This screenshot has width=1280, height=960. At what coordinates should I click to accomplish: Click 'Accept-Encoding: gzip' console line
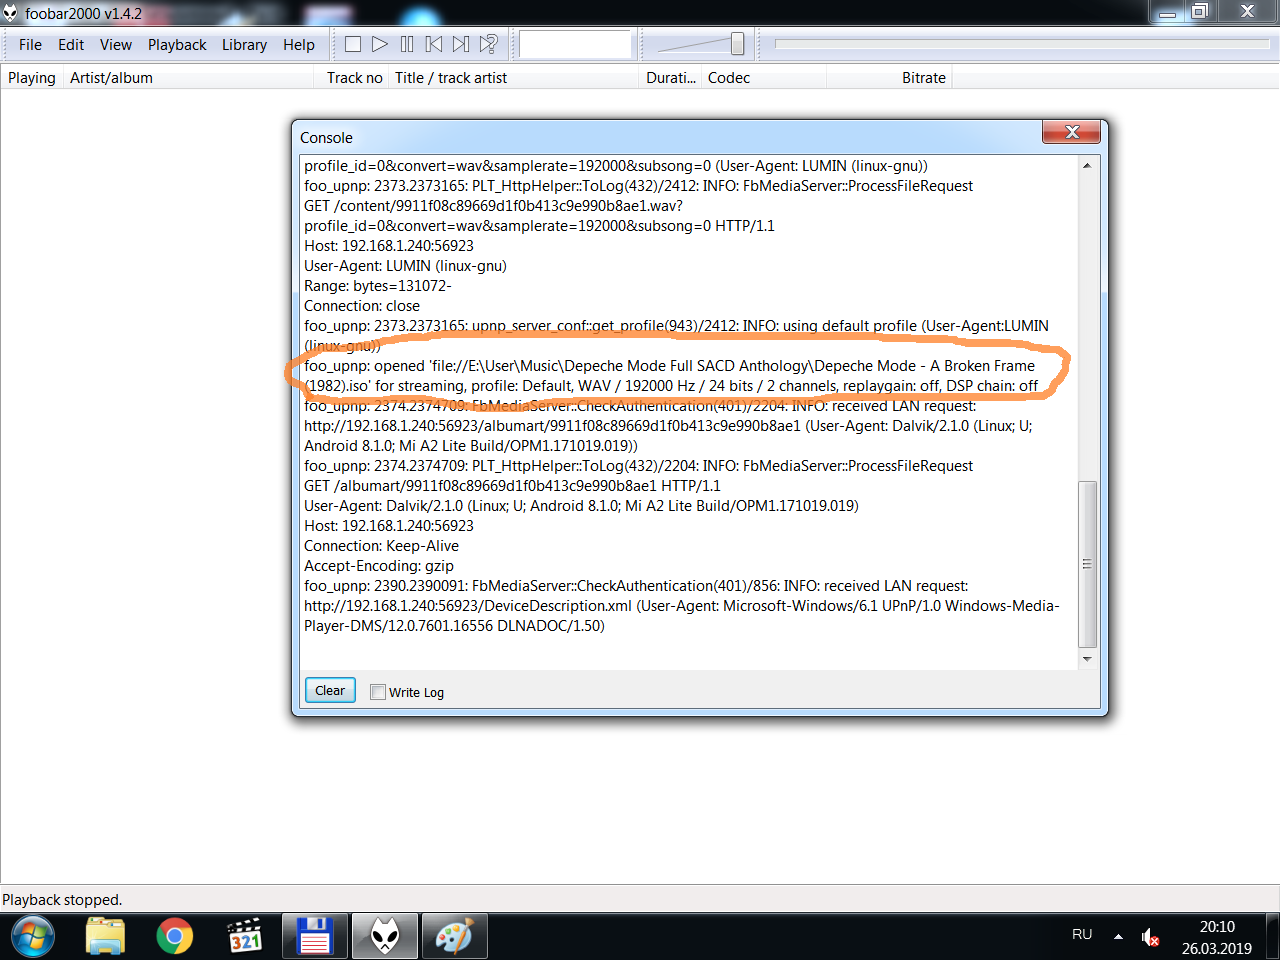pyautogui.click(x=379, y=566)
